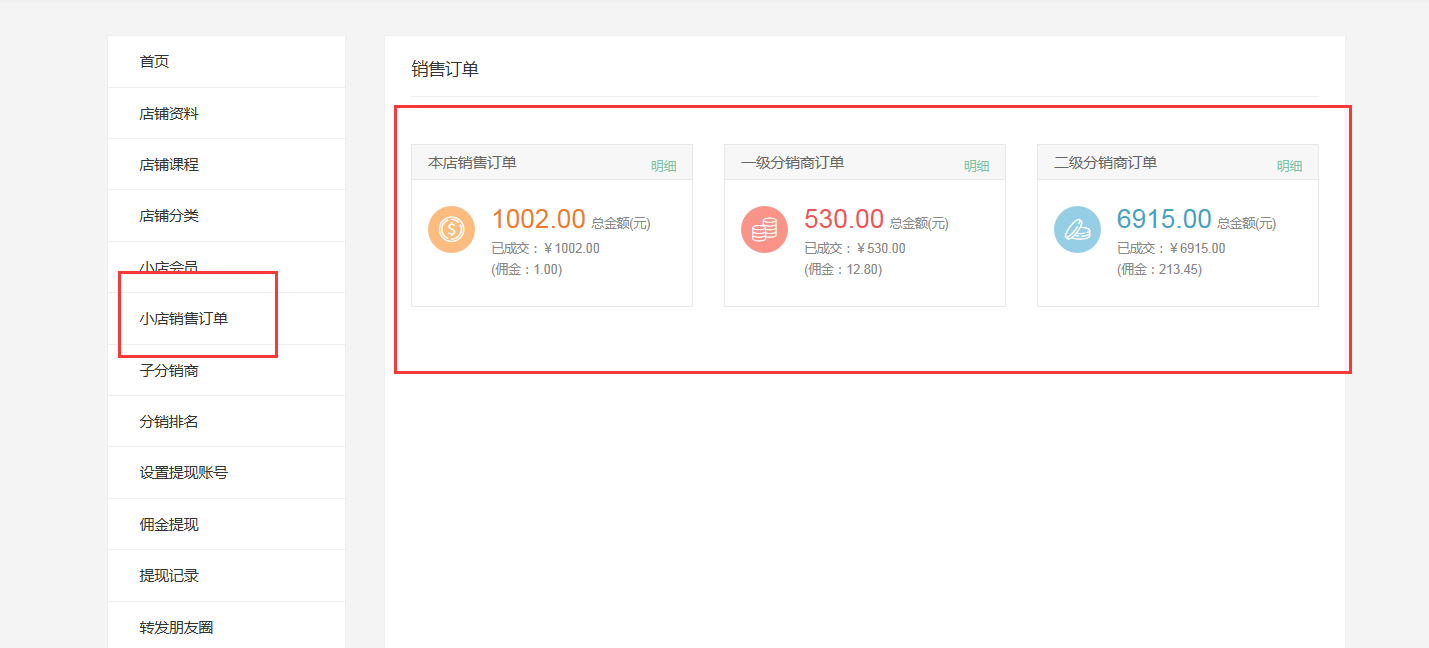Viewport: 1429px width, 648px height.
Task: Open 小店会员 sidebar item
Action: pyautogui.click(x=226, y=267)
